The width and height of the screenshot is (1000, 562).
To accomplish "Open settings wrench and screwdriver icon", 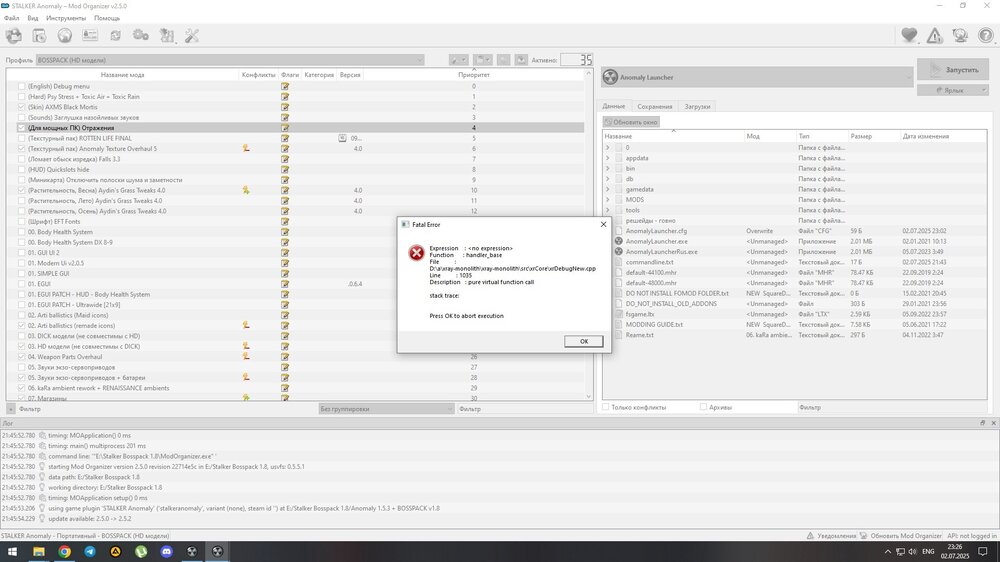I will pyautogui.click(x=192, y=36).
